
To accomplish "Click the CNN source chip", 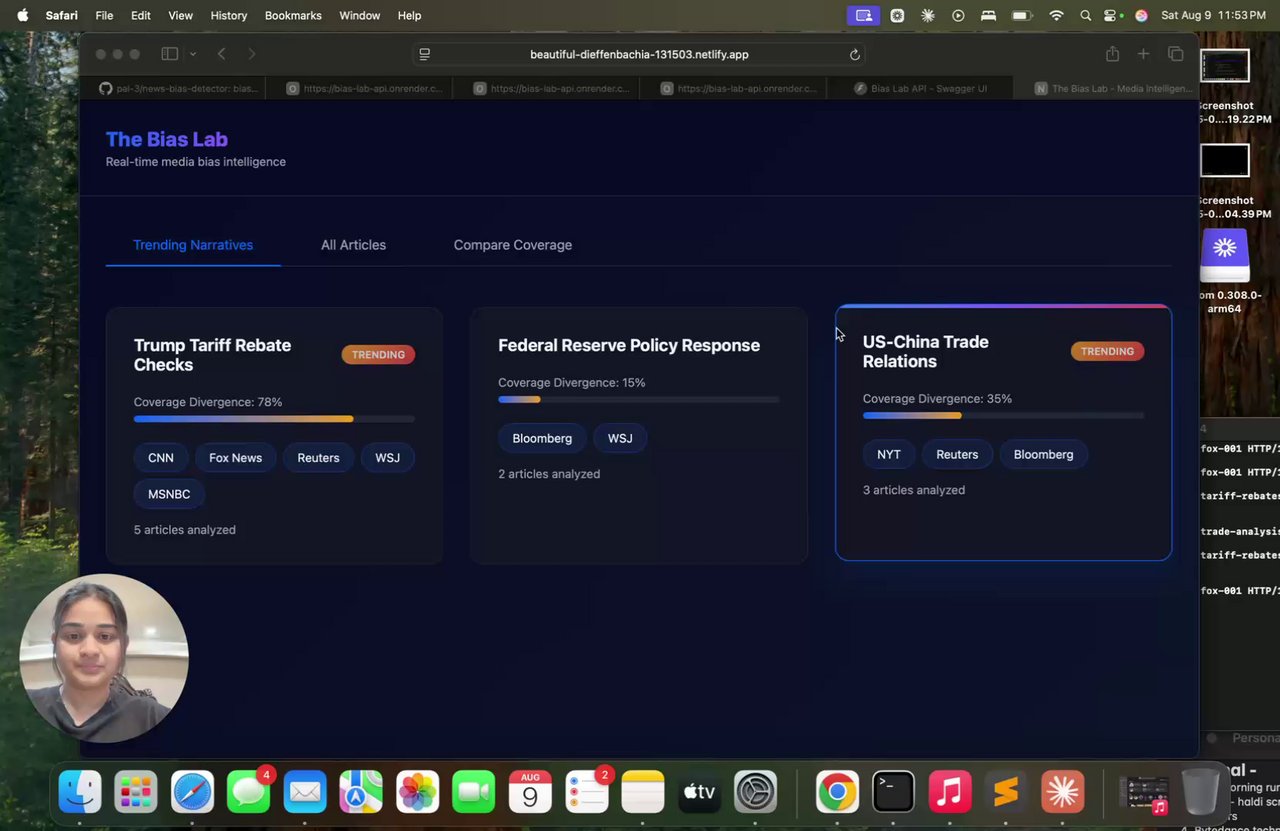I will [x=161, y=458].
